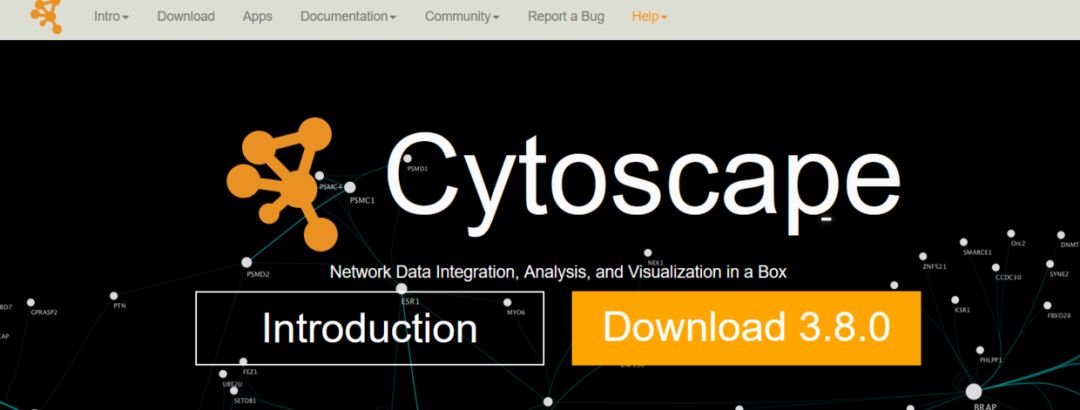
Task: Click the SMARCE1 node label
Action: coord(977,252)
